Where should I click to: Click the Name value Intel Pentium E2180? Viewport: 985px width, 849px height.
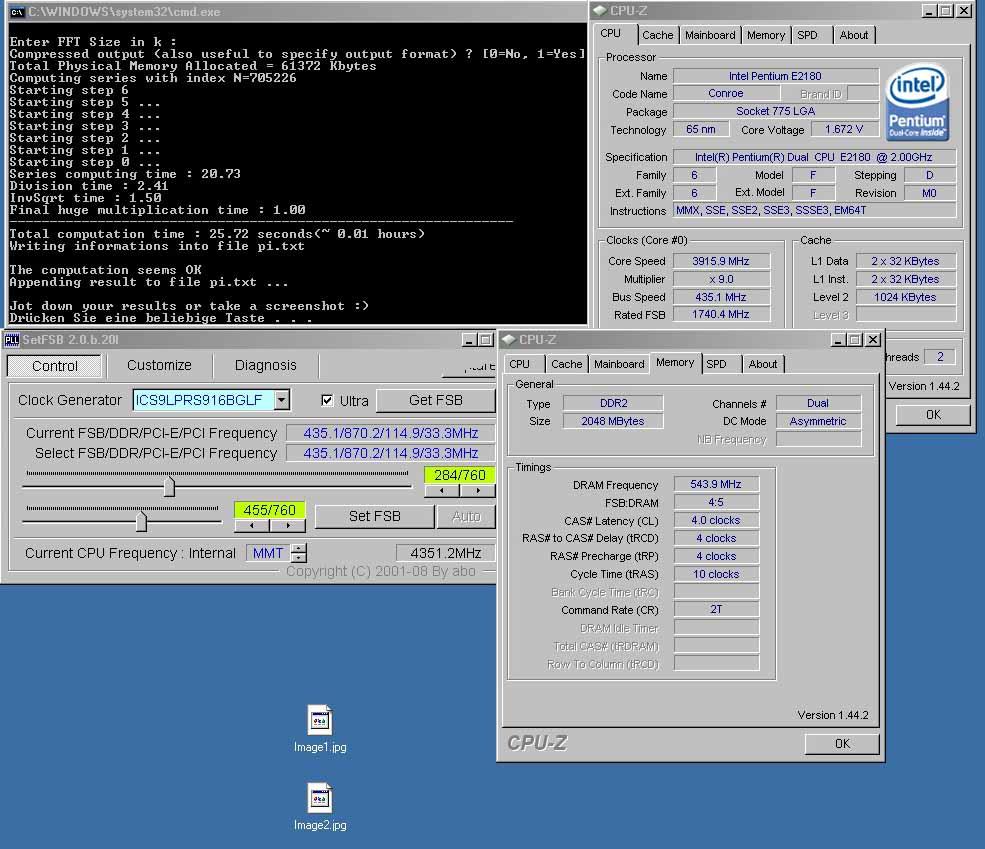[775, 76]
